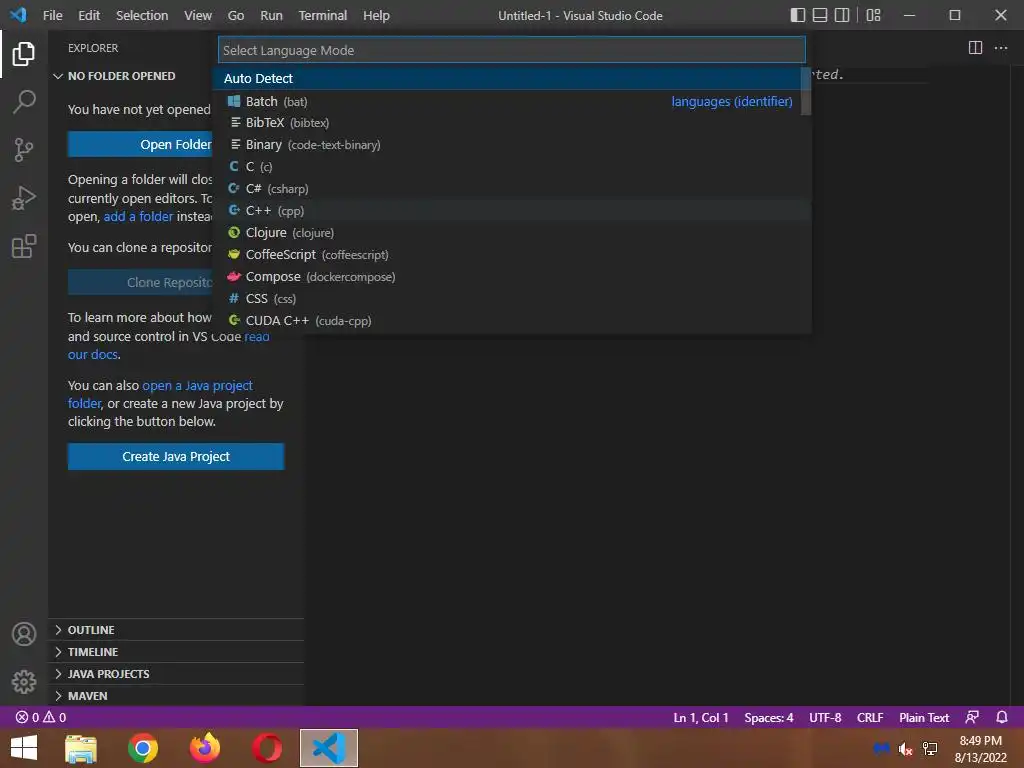The image size is (1024, 768).
Task: Click the VS Code logo in title bar
Action: click(x=18, y=15)
